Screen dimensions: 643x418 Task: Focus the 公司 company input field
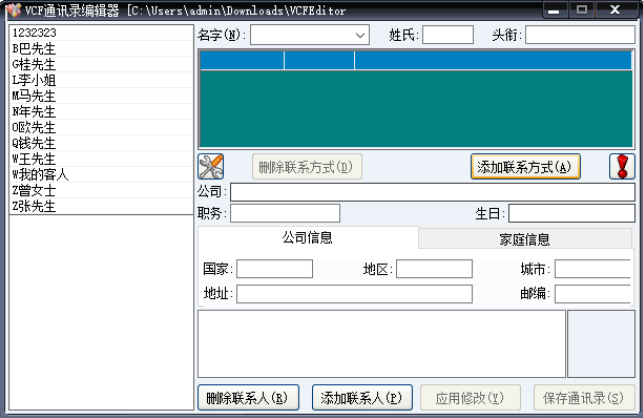[x=433, y=192]
